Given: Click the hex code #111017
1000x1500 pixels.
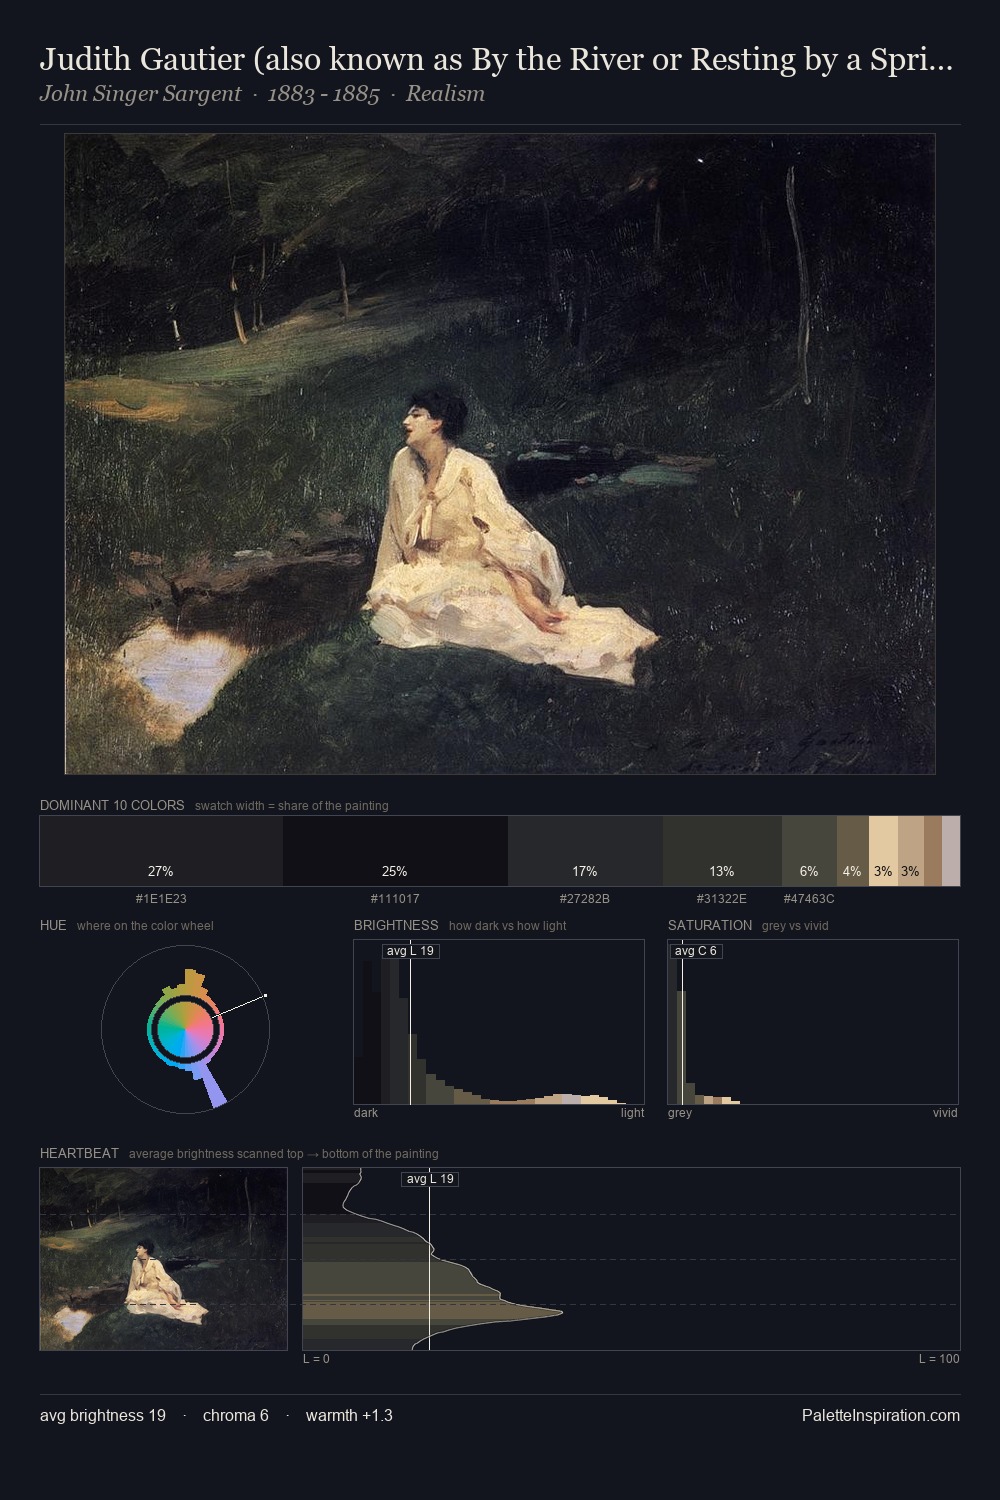Looking at the screenshot, I should [x=395, y=899].
